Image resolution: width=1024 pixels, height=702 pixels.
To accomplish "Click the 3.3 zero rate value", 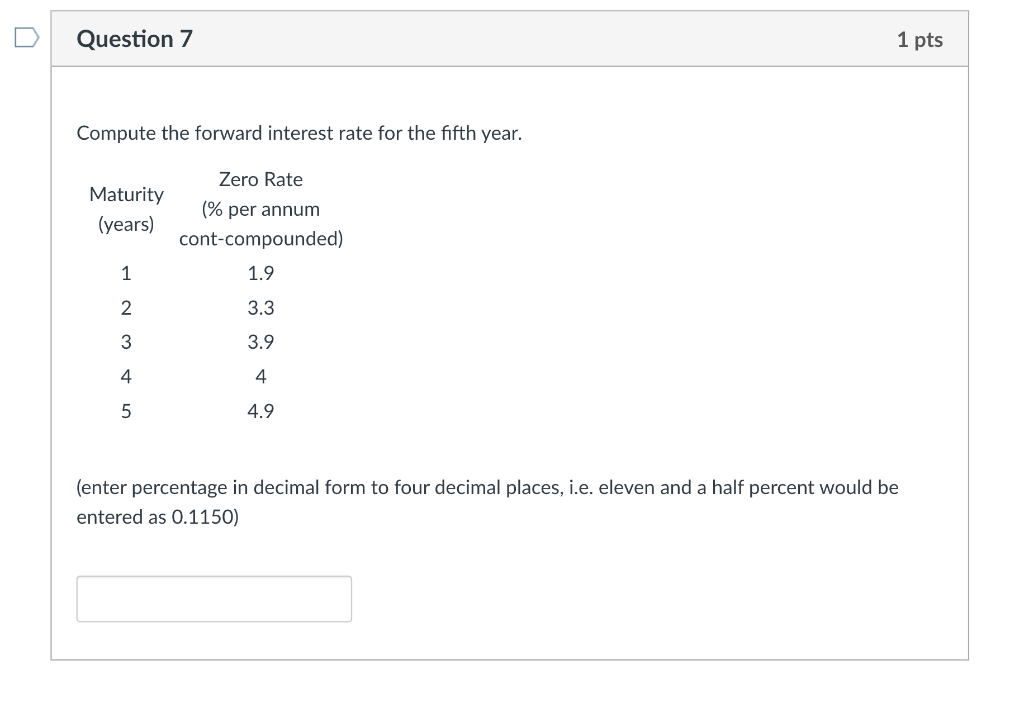I will pos(260,307).
